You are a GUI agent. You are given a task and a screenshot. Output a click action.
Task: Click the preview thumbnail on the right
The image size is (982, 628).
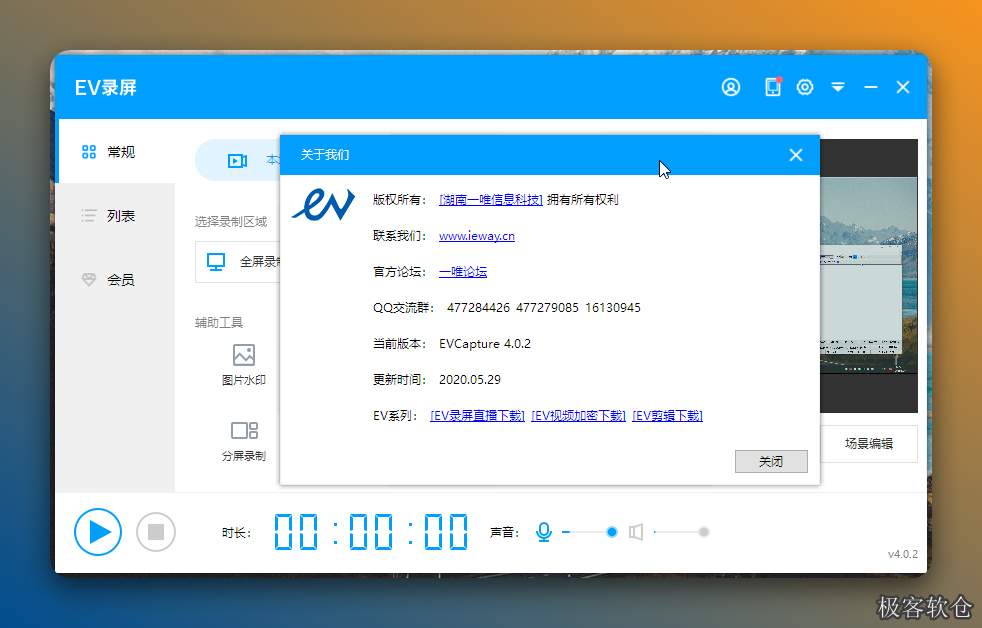point(869,275)
